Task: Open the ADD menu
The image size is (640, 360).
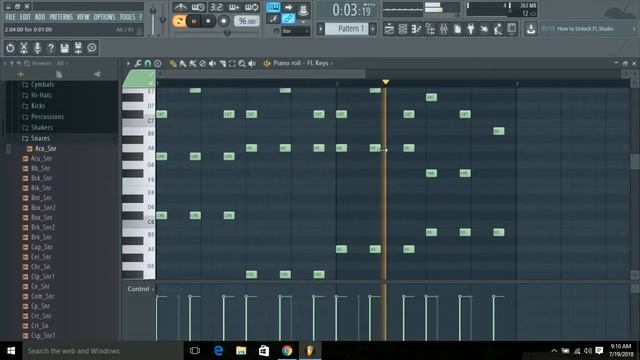Action: point(40,17)
